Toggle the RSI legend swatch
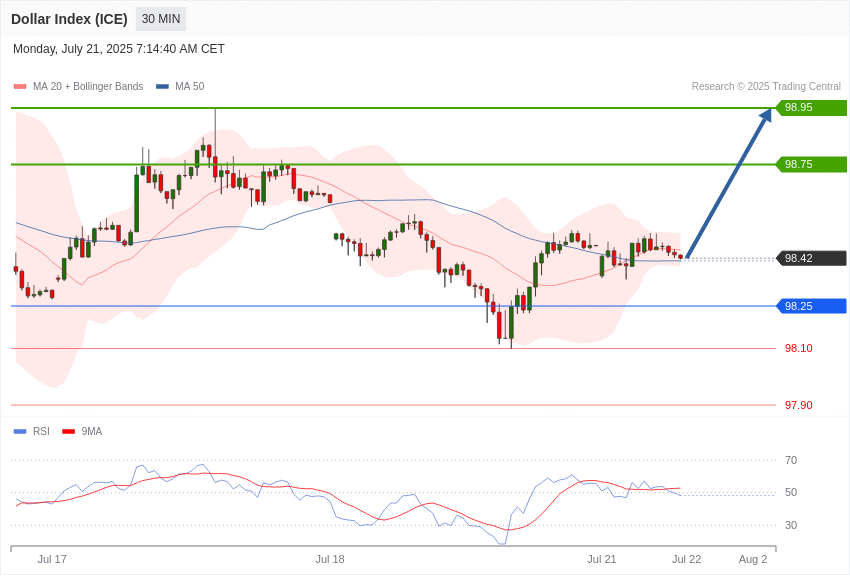 (x=20, y=431)
